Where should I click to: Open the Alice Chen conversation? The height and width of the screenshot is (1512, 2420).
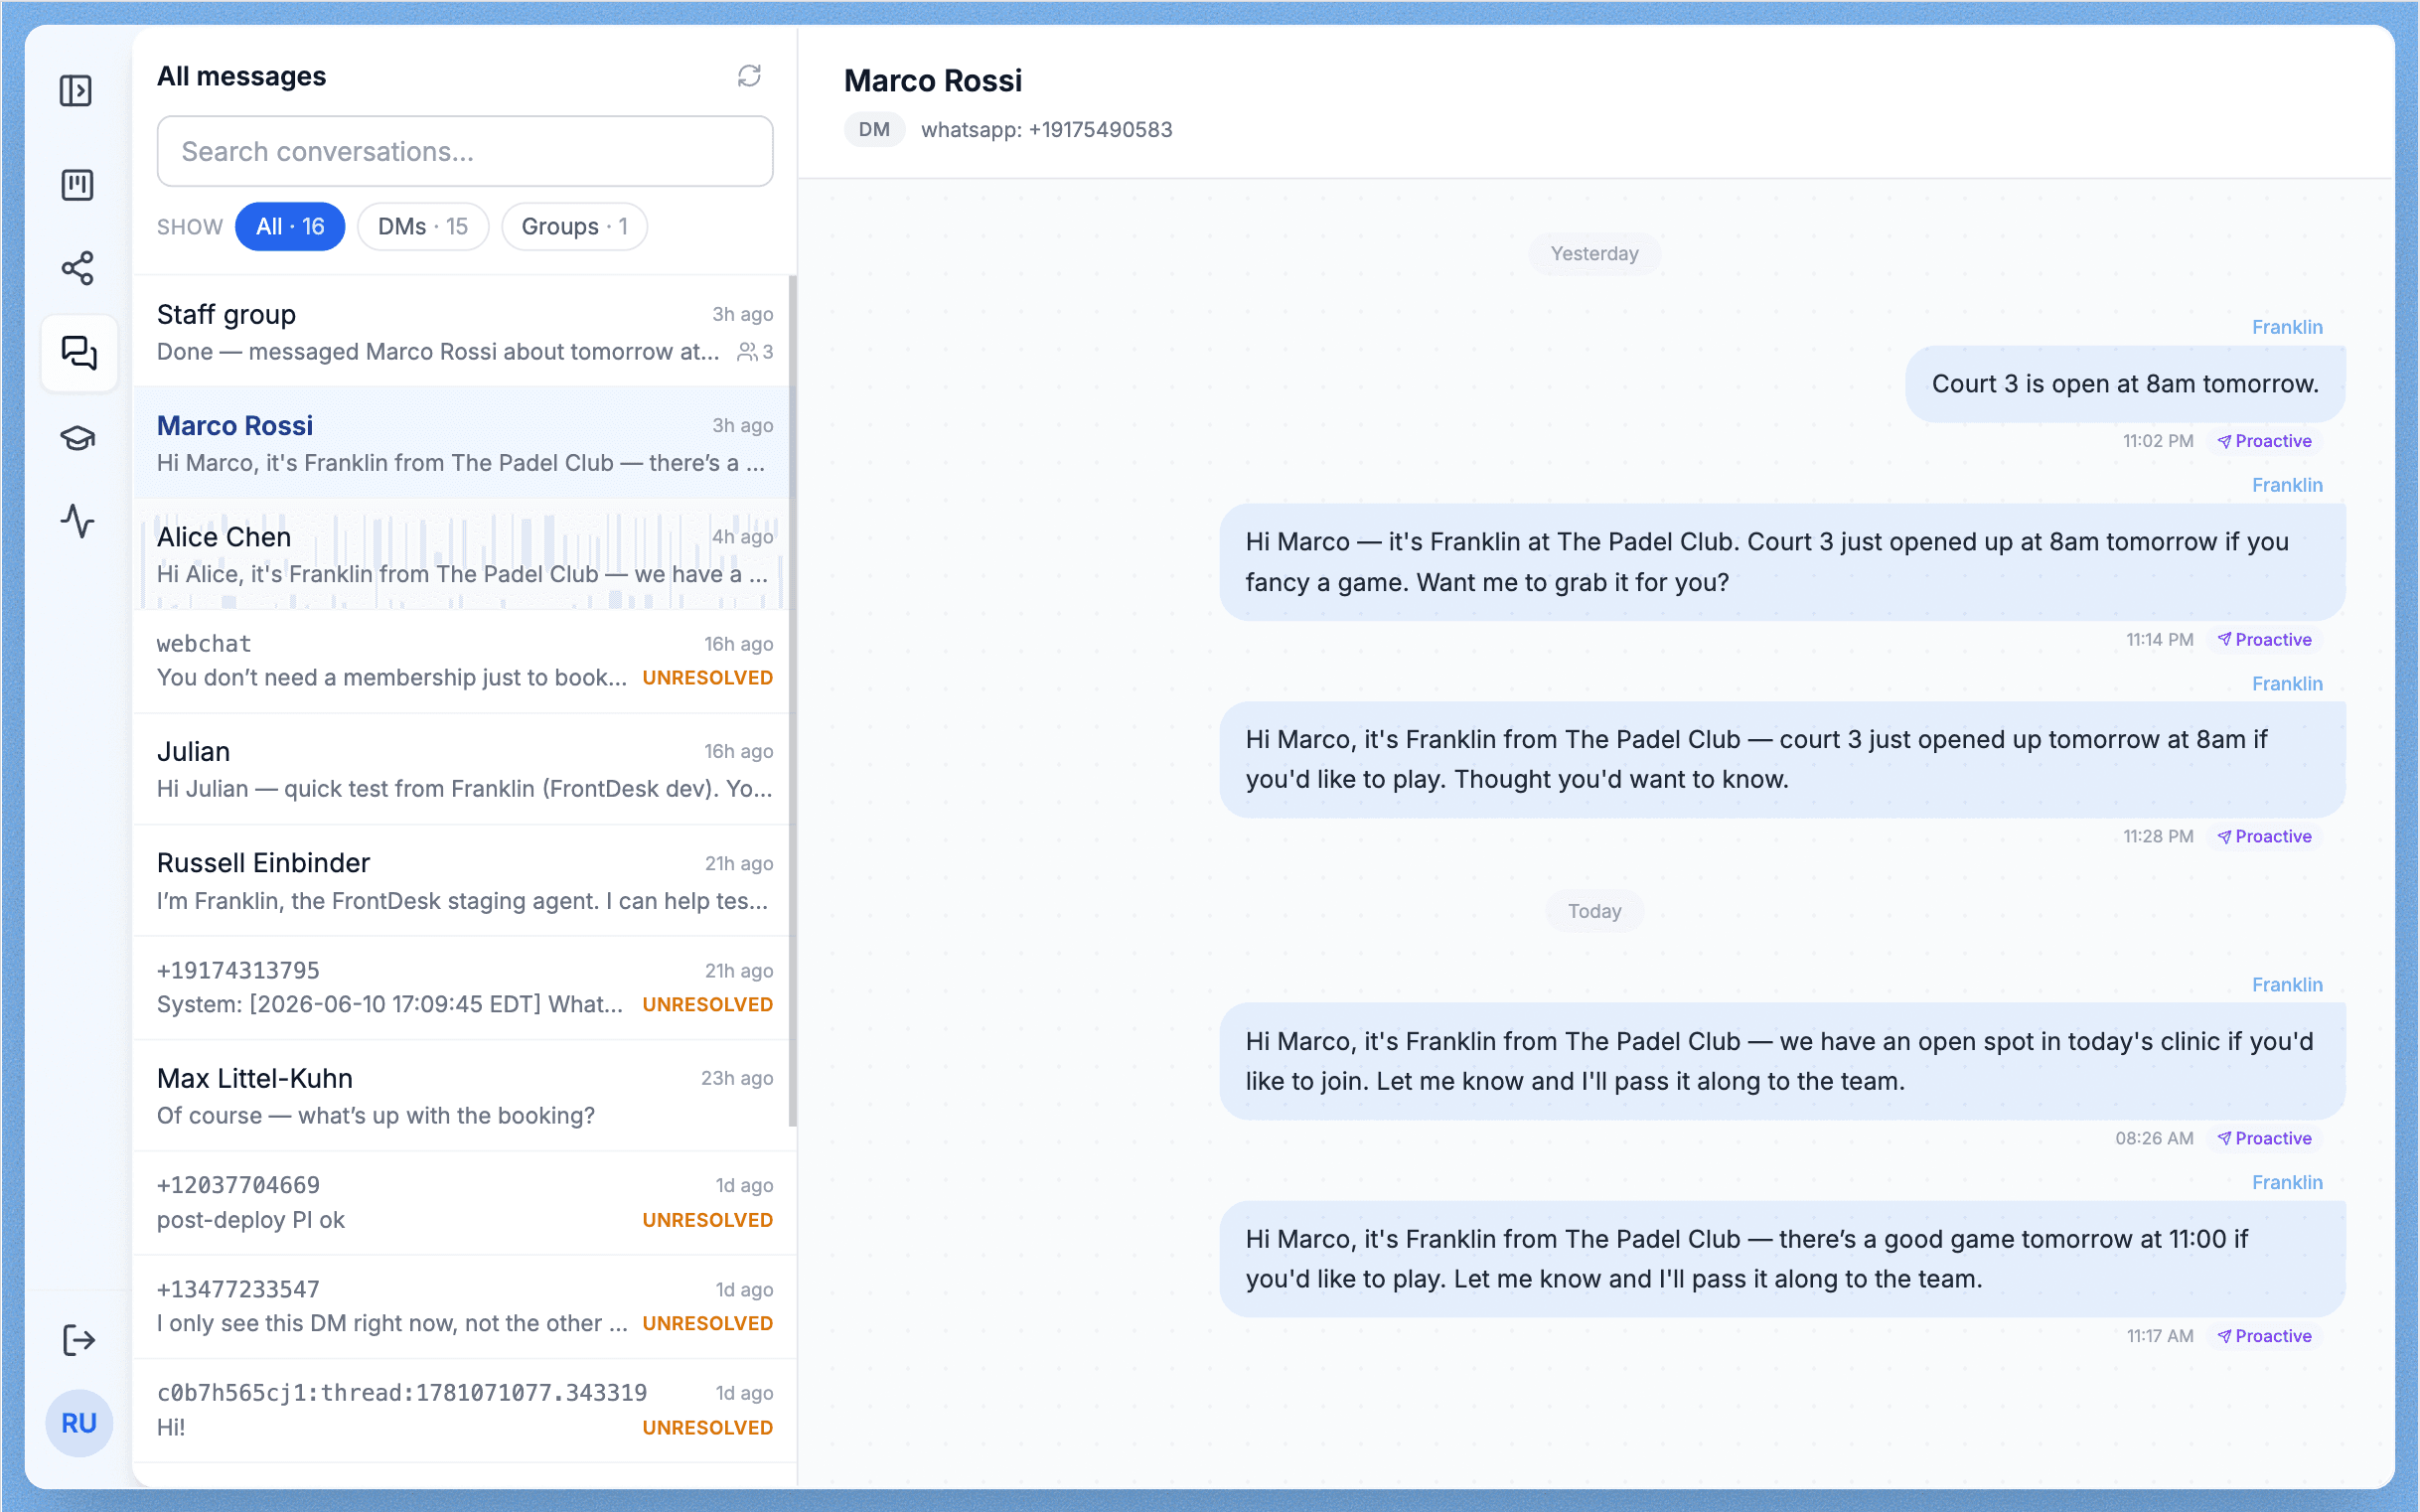461,554
